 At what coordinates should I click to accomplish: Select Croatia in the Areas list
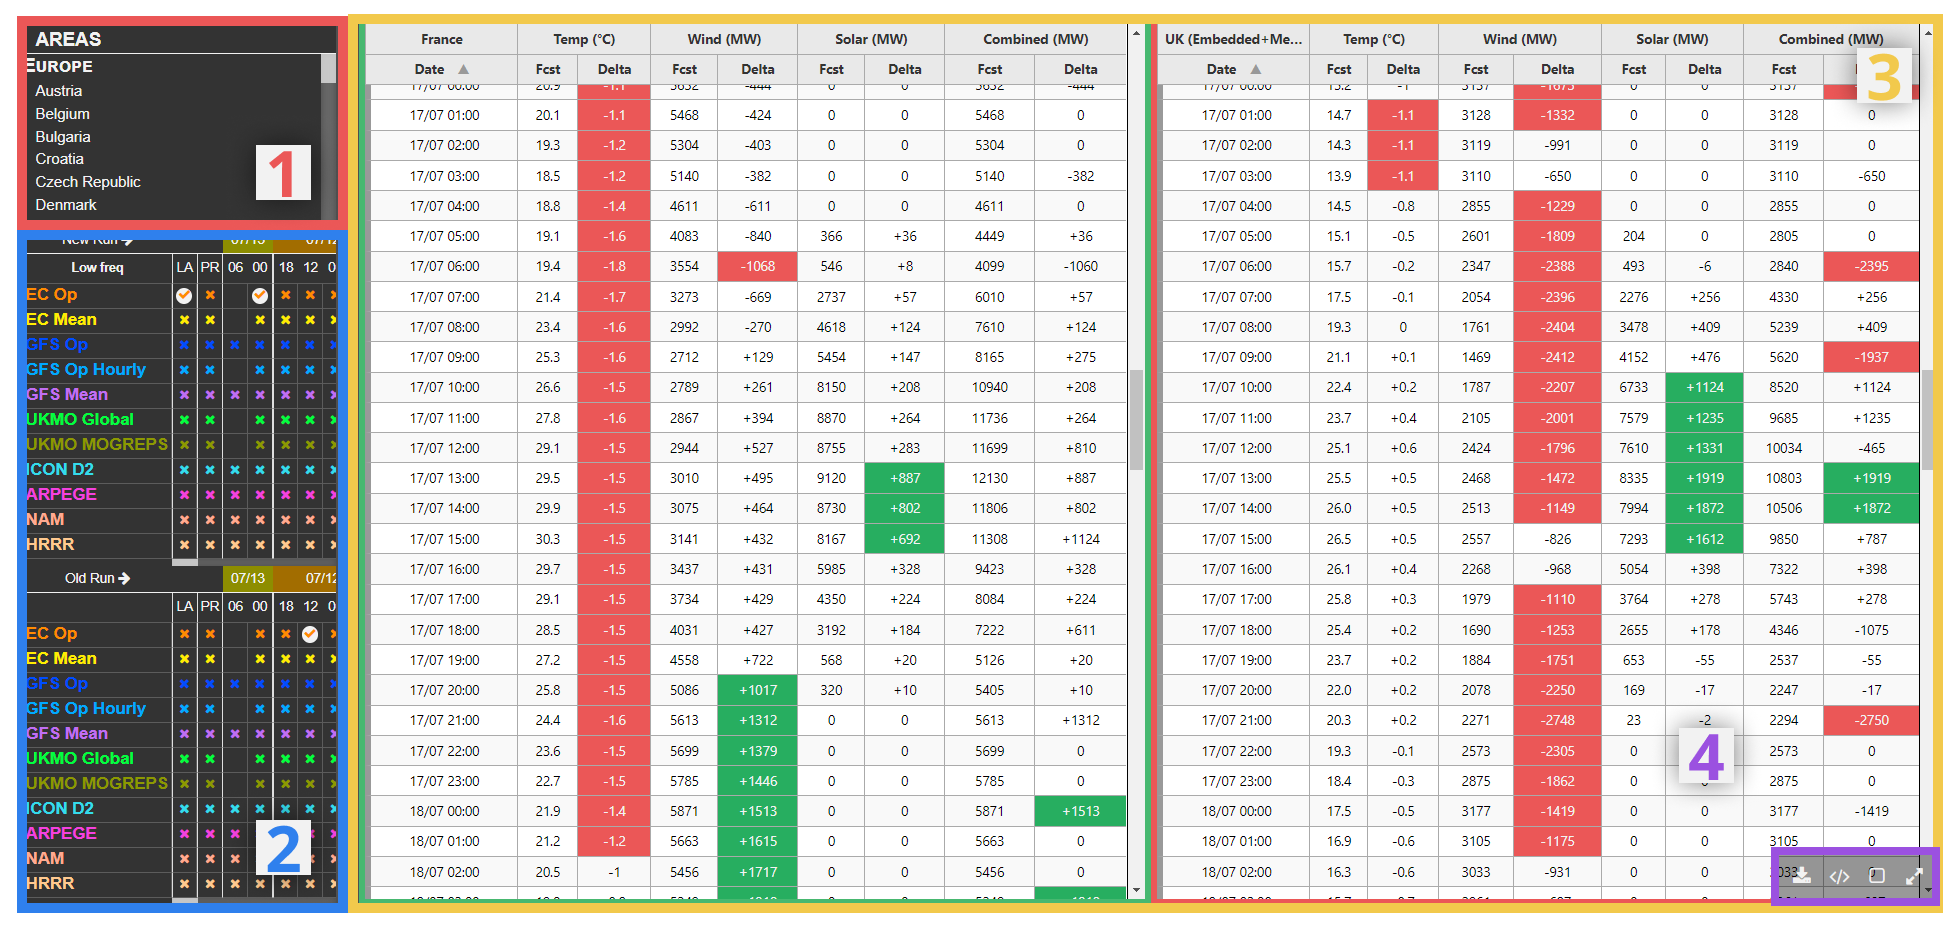point(60,159)
